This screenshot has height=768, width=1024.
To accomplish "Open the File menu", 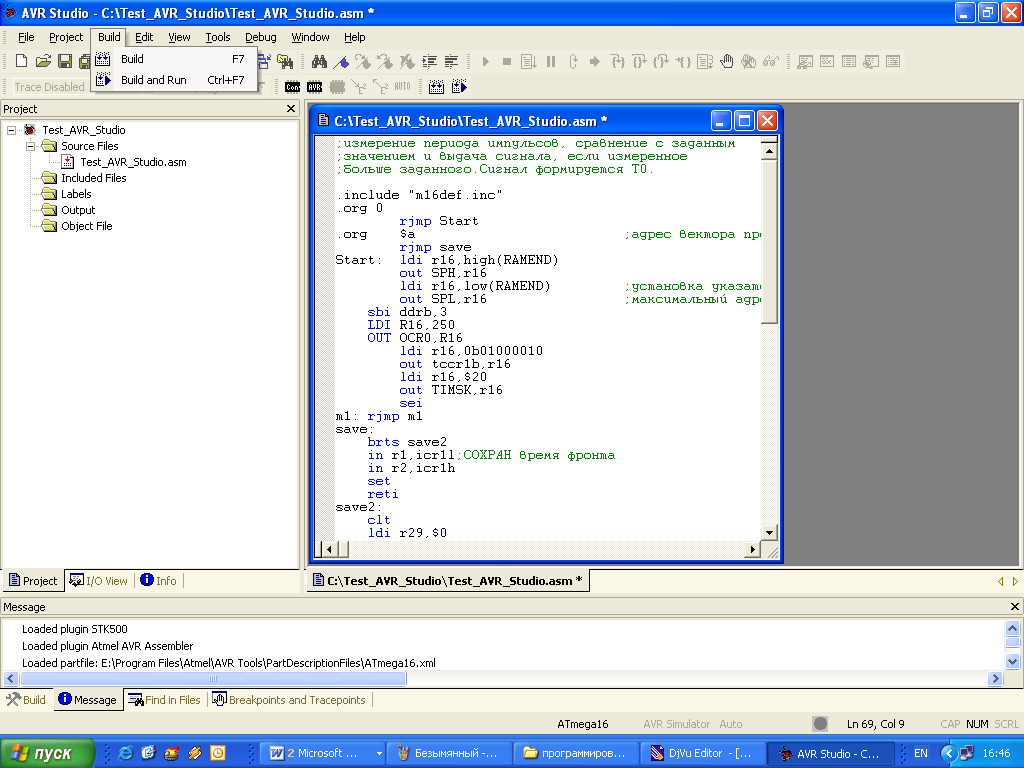I will click(x=26, y=37).
